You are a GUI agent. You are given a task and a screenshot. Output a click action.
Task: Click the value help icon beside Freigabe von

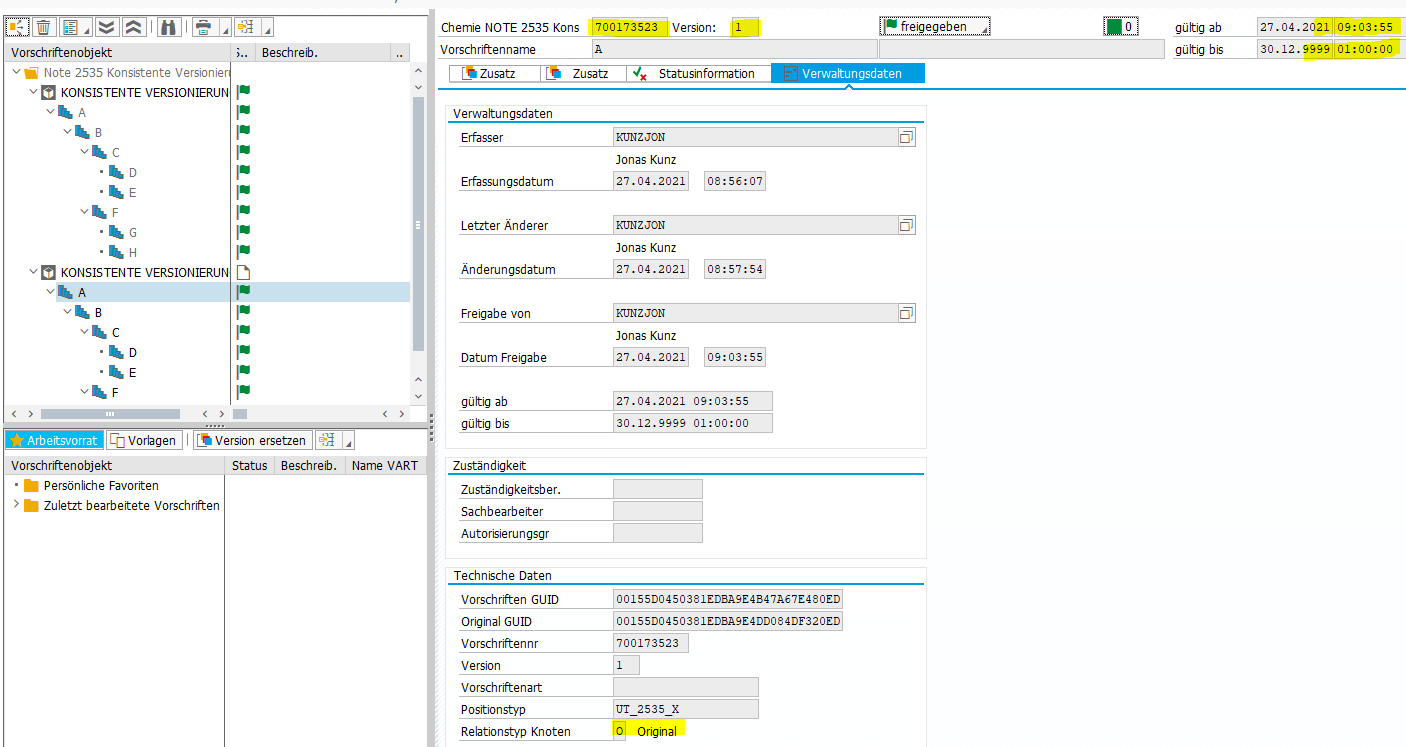click(x=906, y=314)
